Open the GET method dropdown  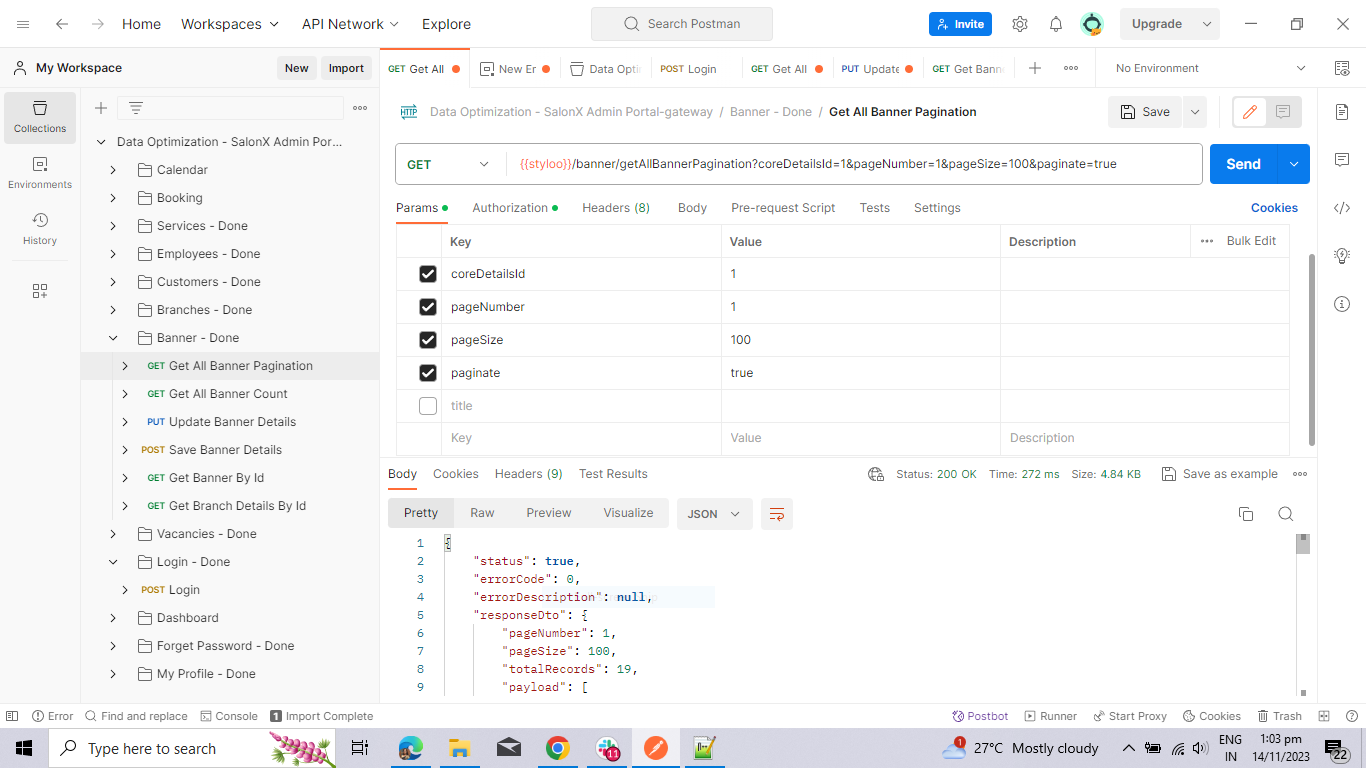coord(449,164)
